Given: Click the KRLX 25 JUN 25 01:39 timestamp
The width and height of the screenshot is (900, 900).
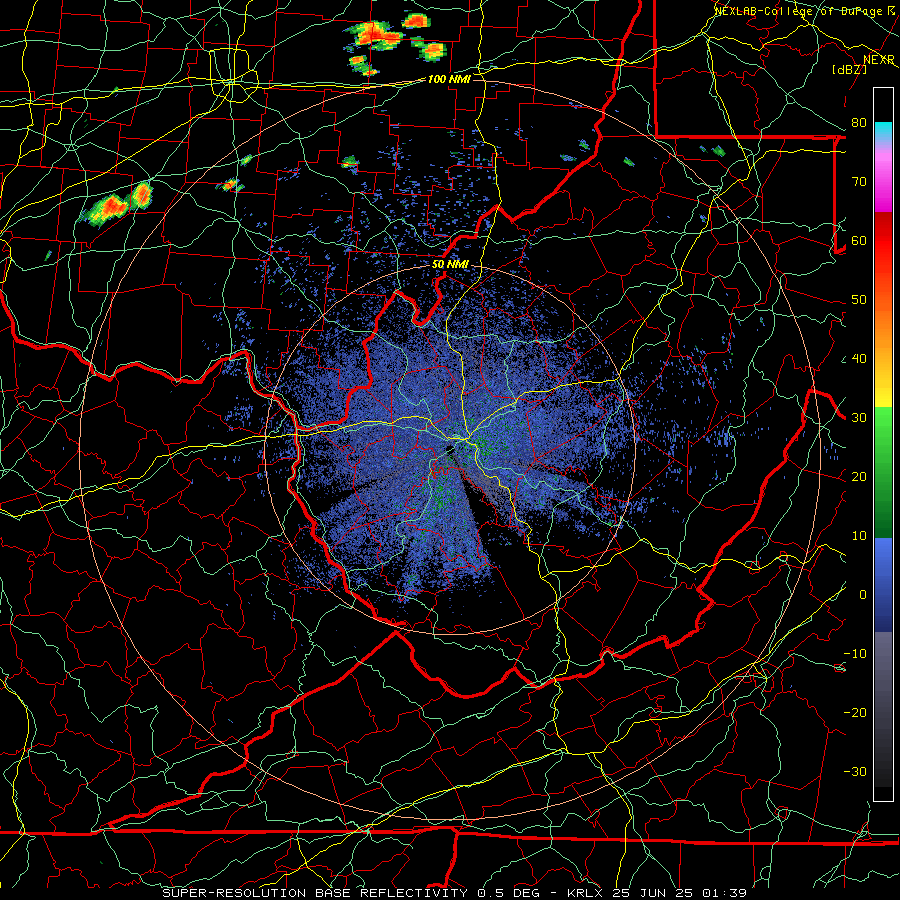Looking at the screenshot, I should coord(657,893).
